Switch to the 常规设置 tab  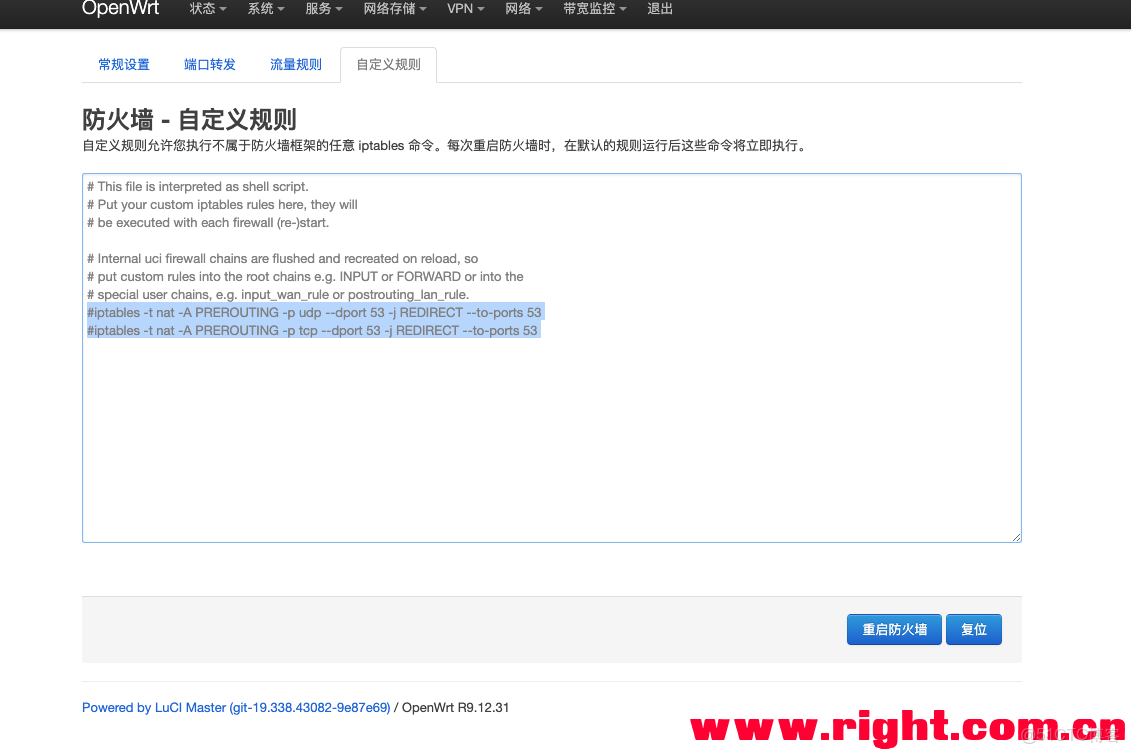[123, 63]
